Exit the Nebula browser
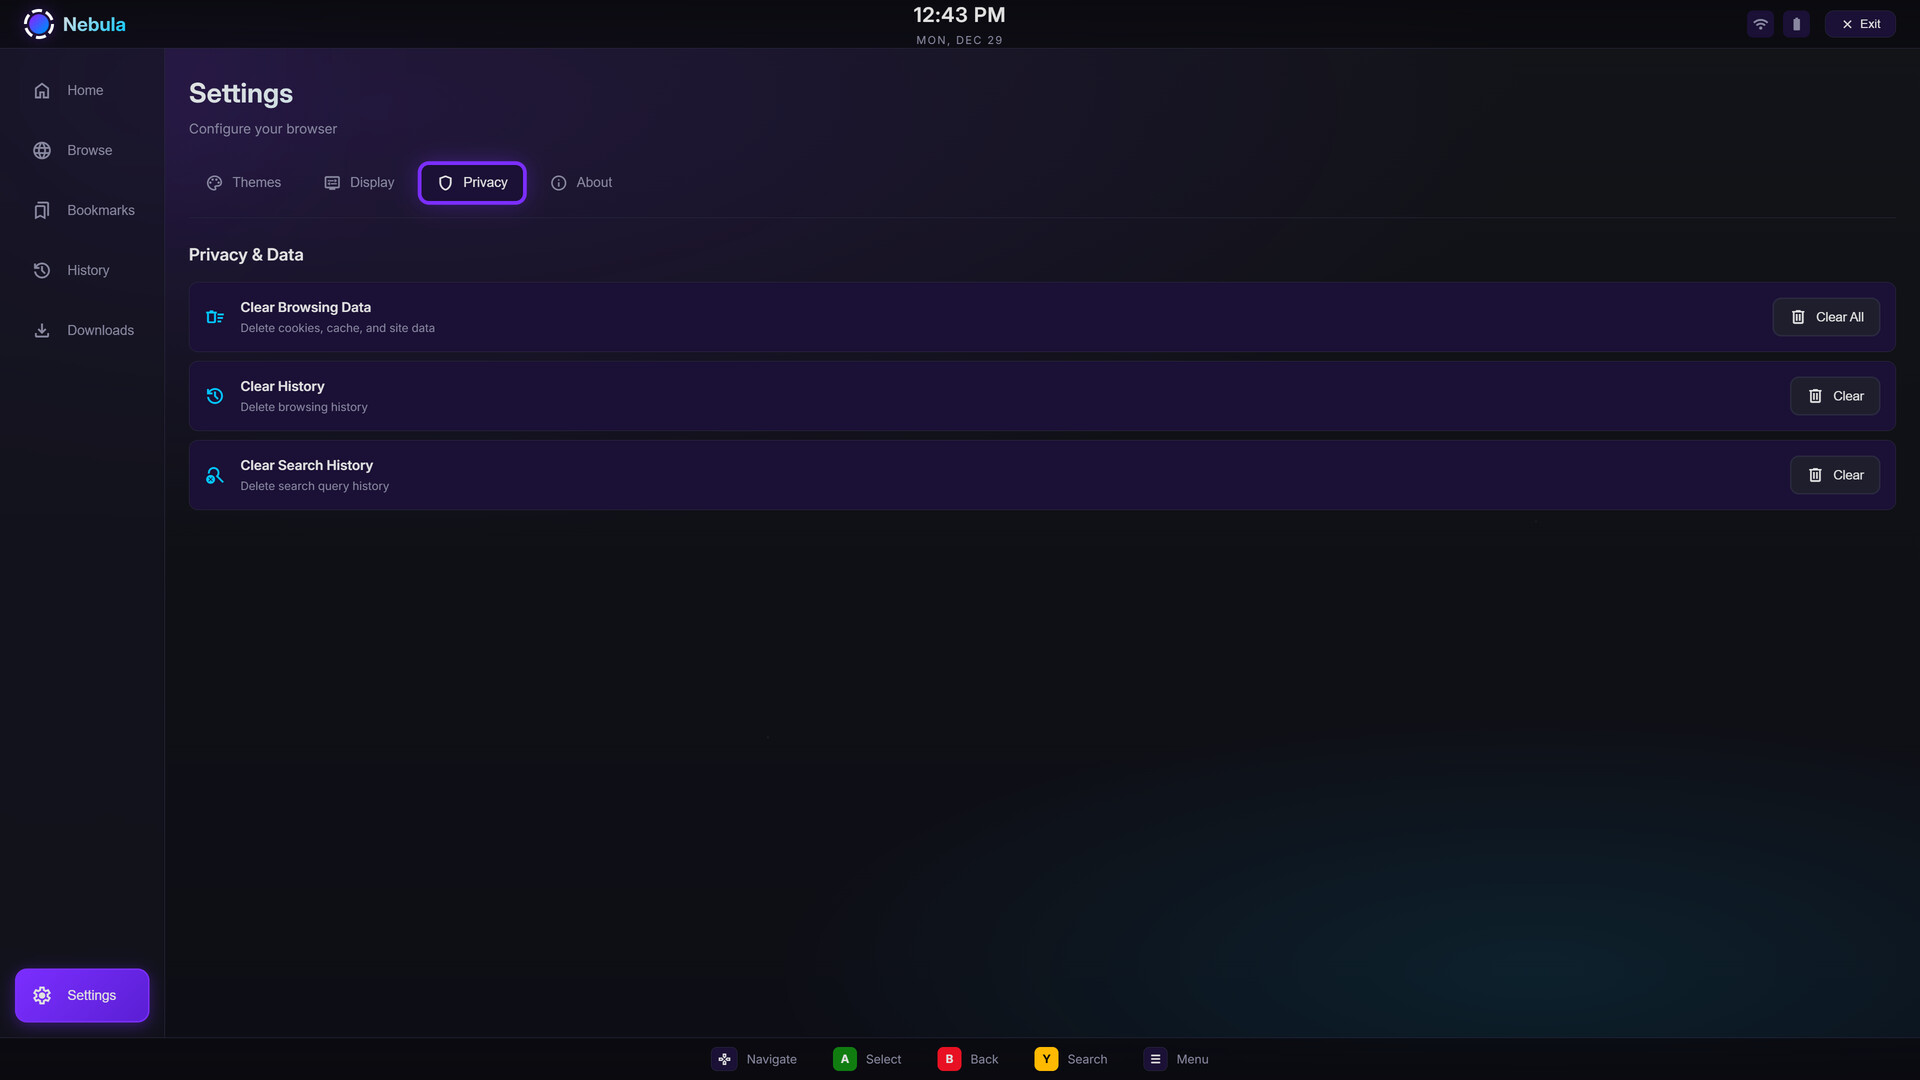Image resolution: width=1920 pixels, height=1080 pixels. 1860,24
